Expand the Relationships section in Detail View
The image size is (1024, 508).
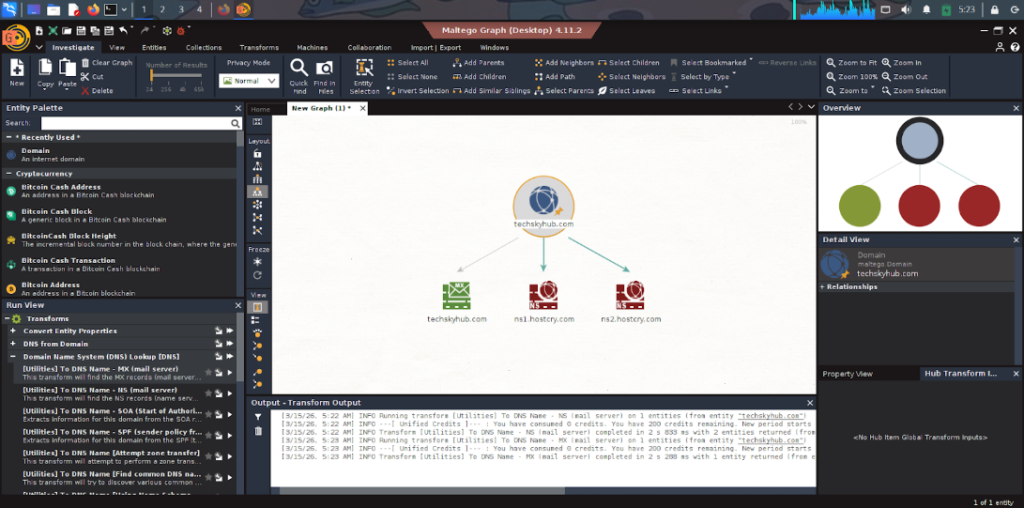pos(823,286)
